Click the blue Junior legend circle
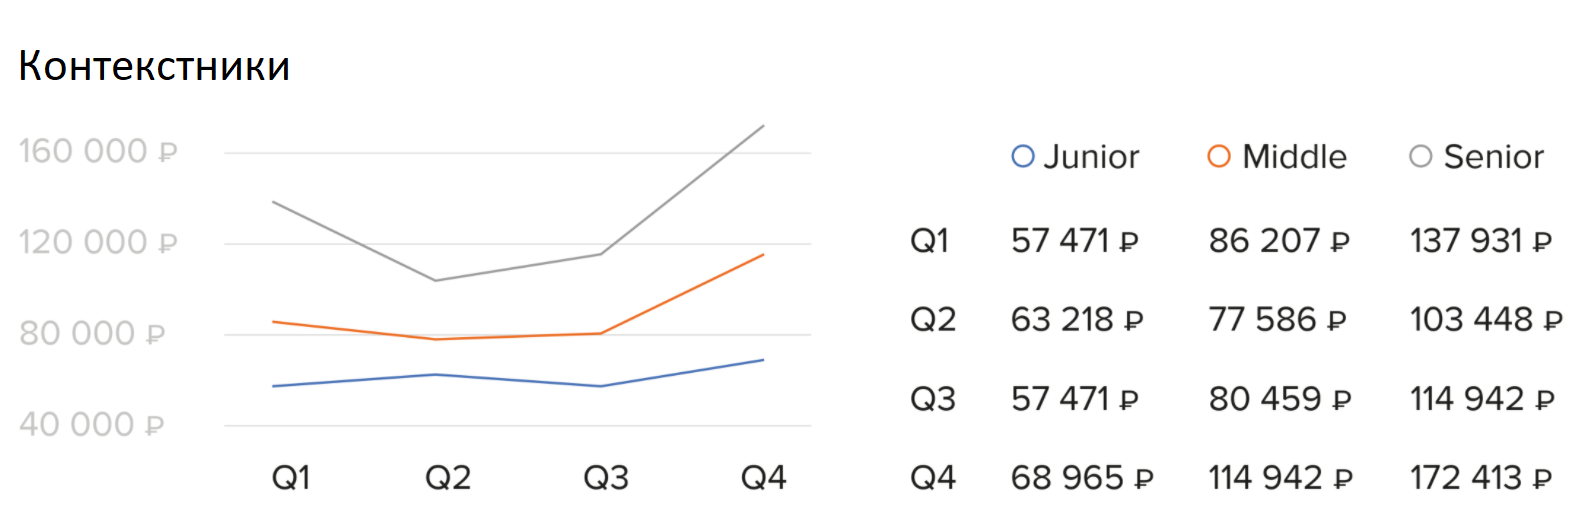The width and height of the screenshot is (1588, 528). click(1022, 157)
